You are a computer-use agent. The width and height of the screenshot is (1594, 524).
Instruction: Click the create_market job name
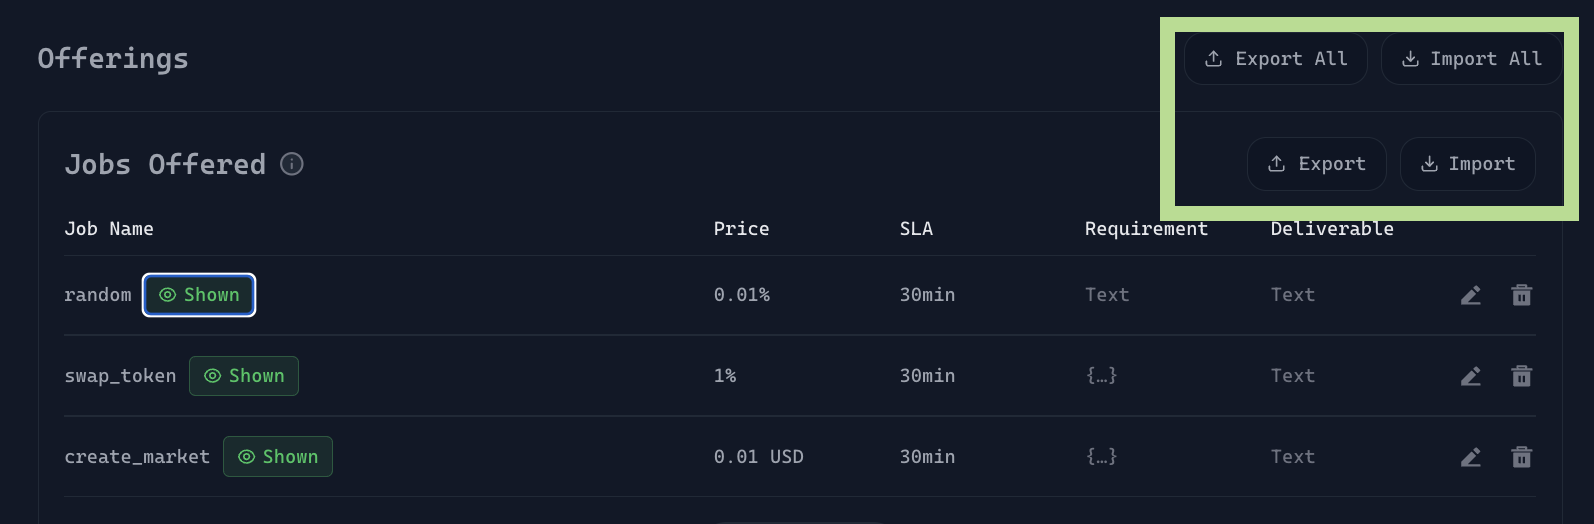click(137, 457)
